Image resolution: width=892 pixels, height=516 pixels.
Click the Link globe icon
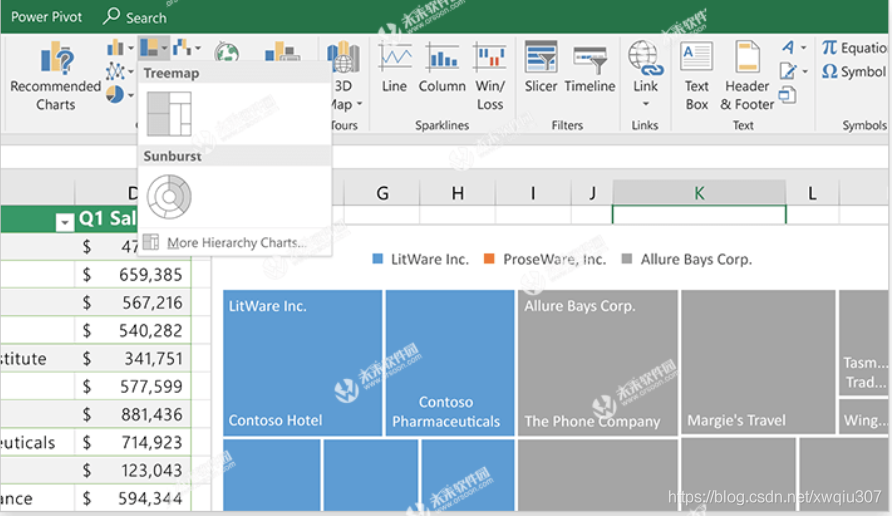[645, 58]
